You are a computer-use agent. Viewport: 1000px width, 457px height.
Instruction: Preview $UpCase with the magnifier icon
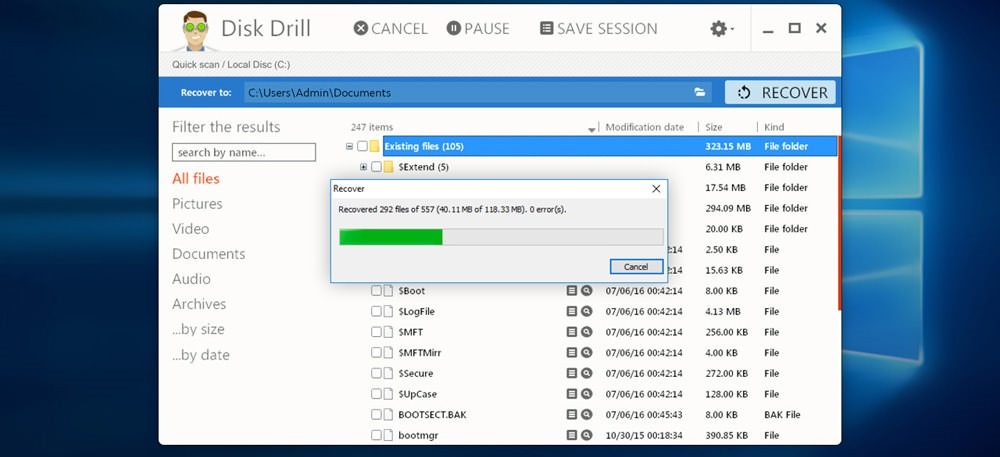coord(587,394)
